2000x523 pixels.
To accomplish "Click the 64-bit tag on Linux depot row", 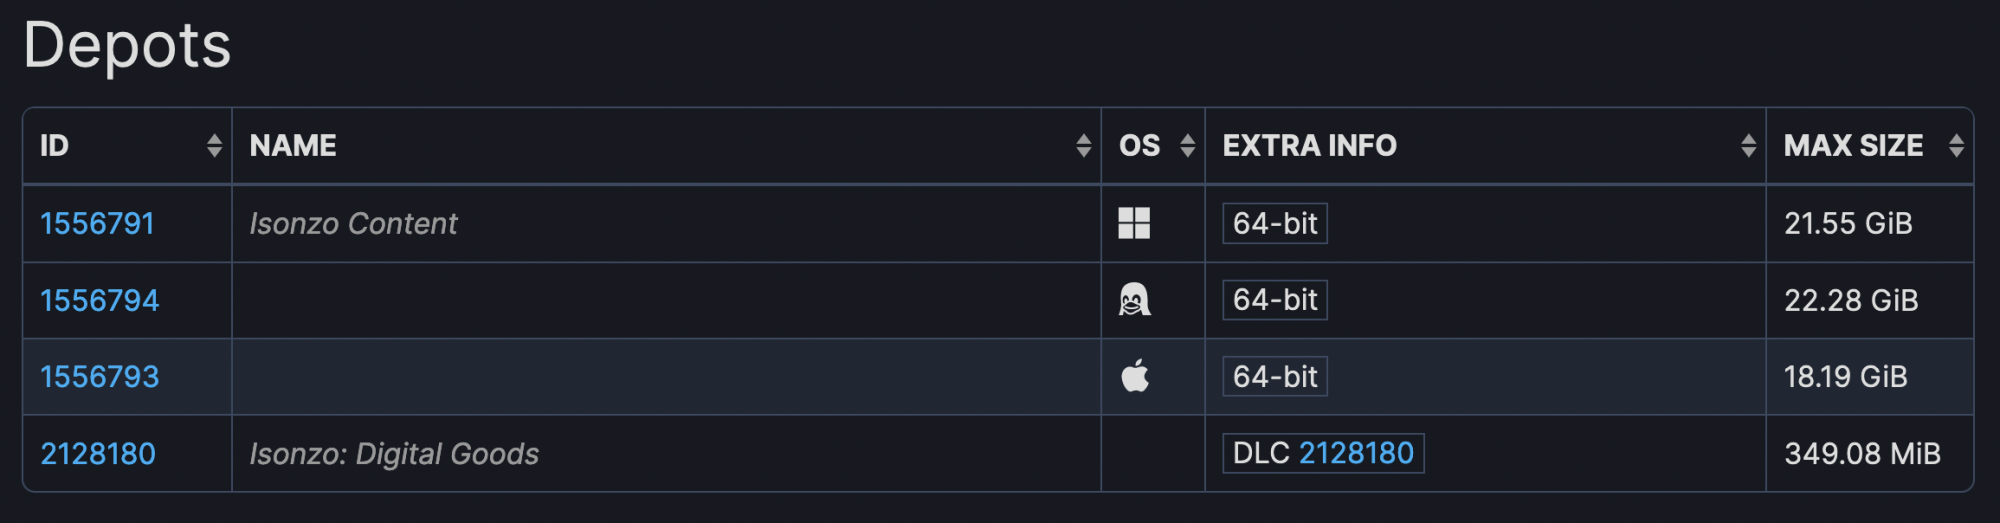I will pos(1275,300).
